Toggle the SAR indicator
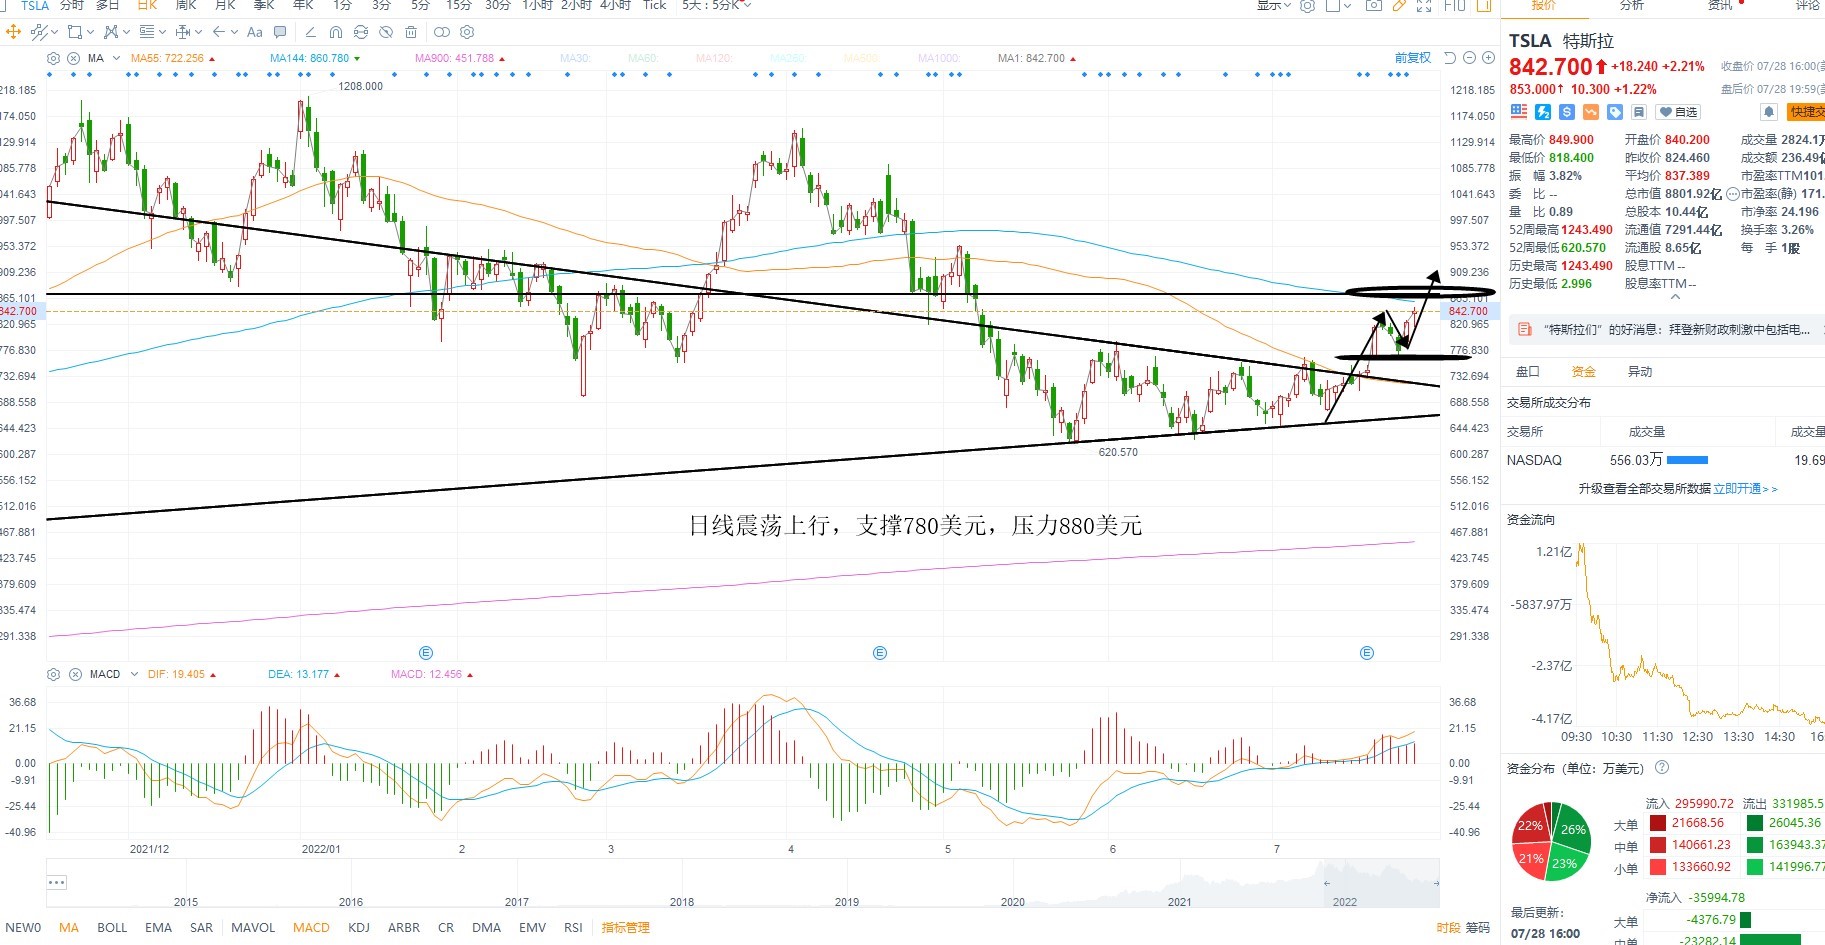The width and height of the screenshot is (1825, 945). click(x=201, y=927)
